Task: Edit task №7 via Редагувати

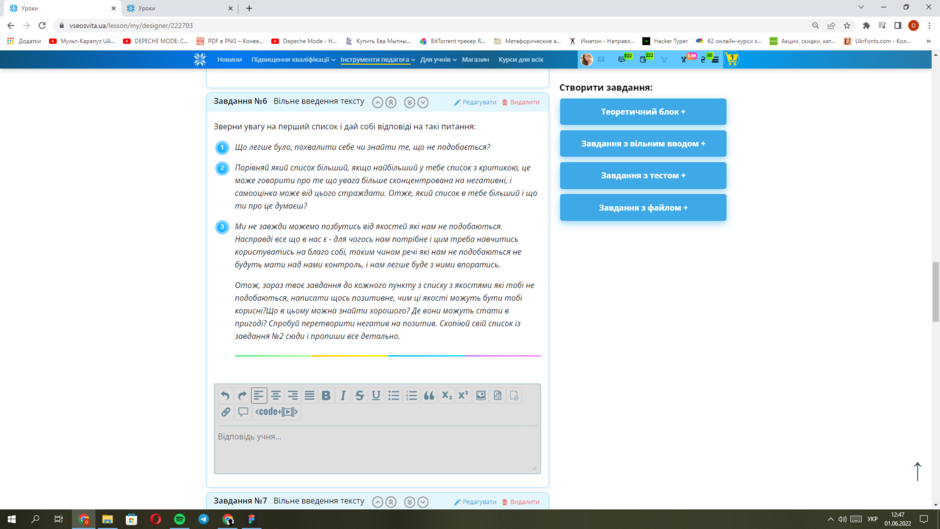Action: (x=475, y=502)
